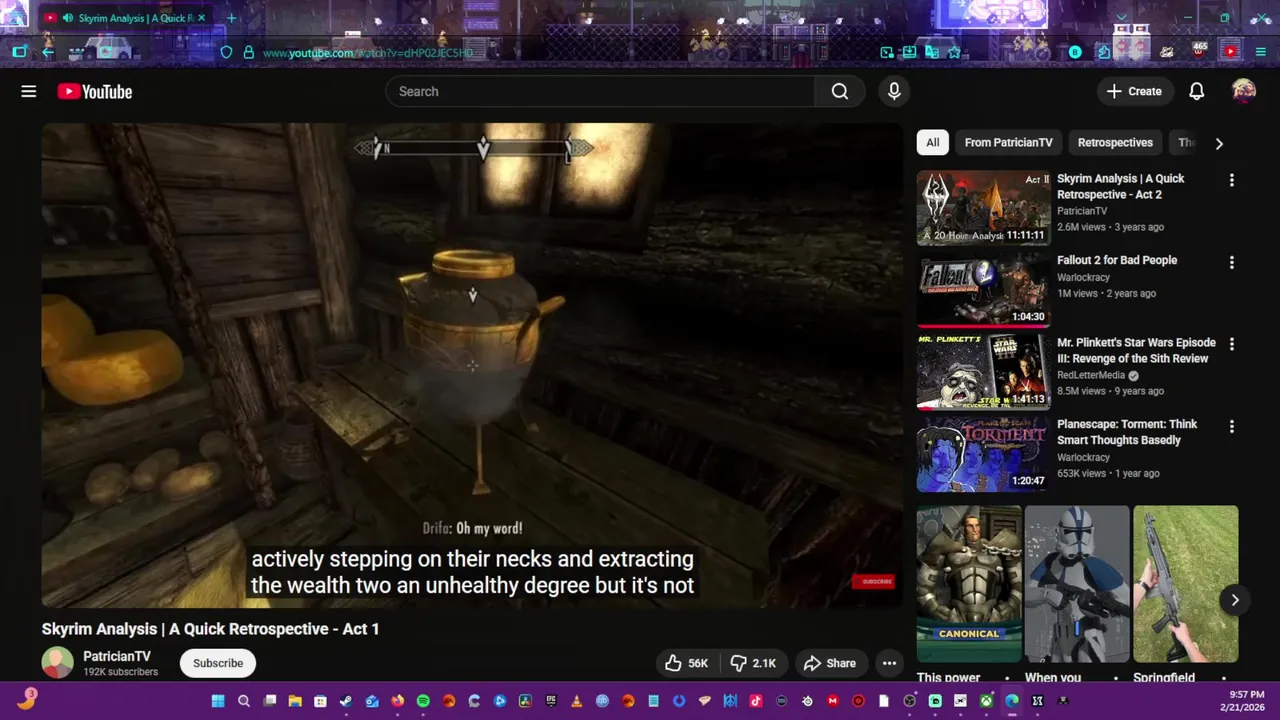Open VLC from the taskbar
Screen dimensions: 1280x720
pyautogui.click(x=577, y=701)
